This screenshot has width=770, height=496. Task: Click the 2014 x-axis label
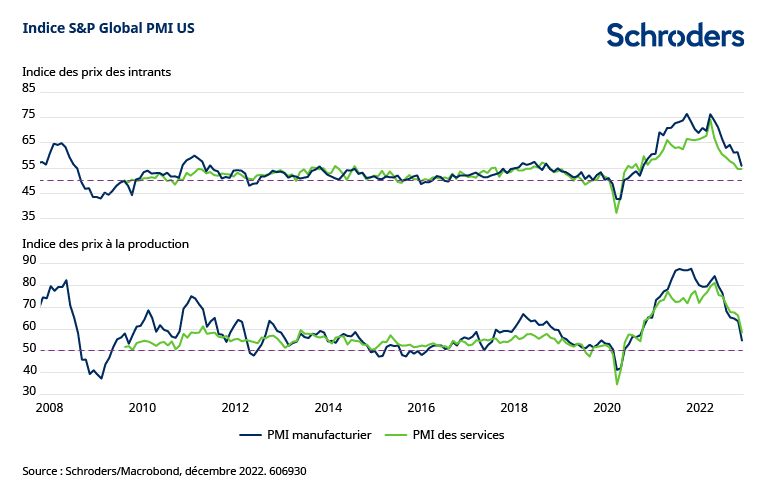tap(328, 408)
